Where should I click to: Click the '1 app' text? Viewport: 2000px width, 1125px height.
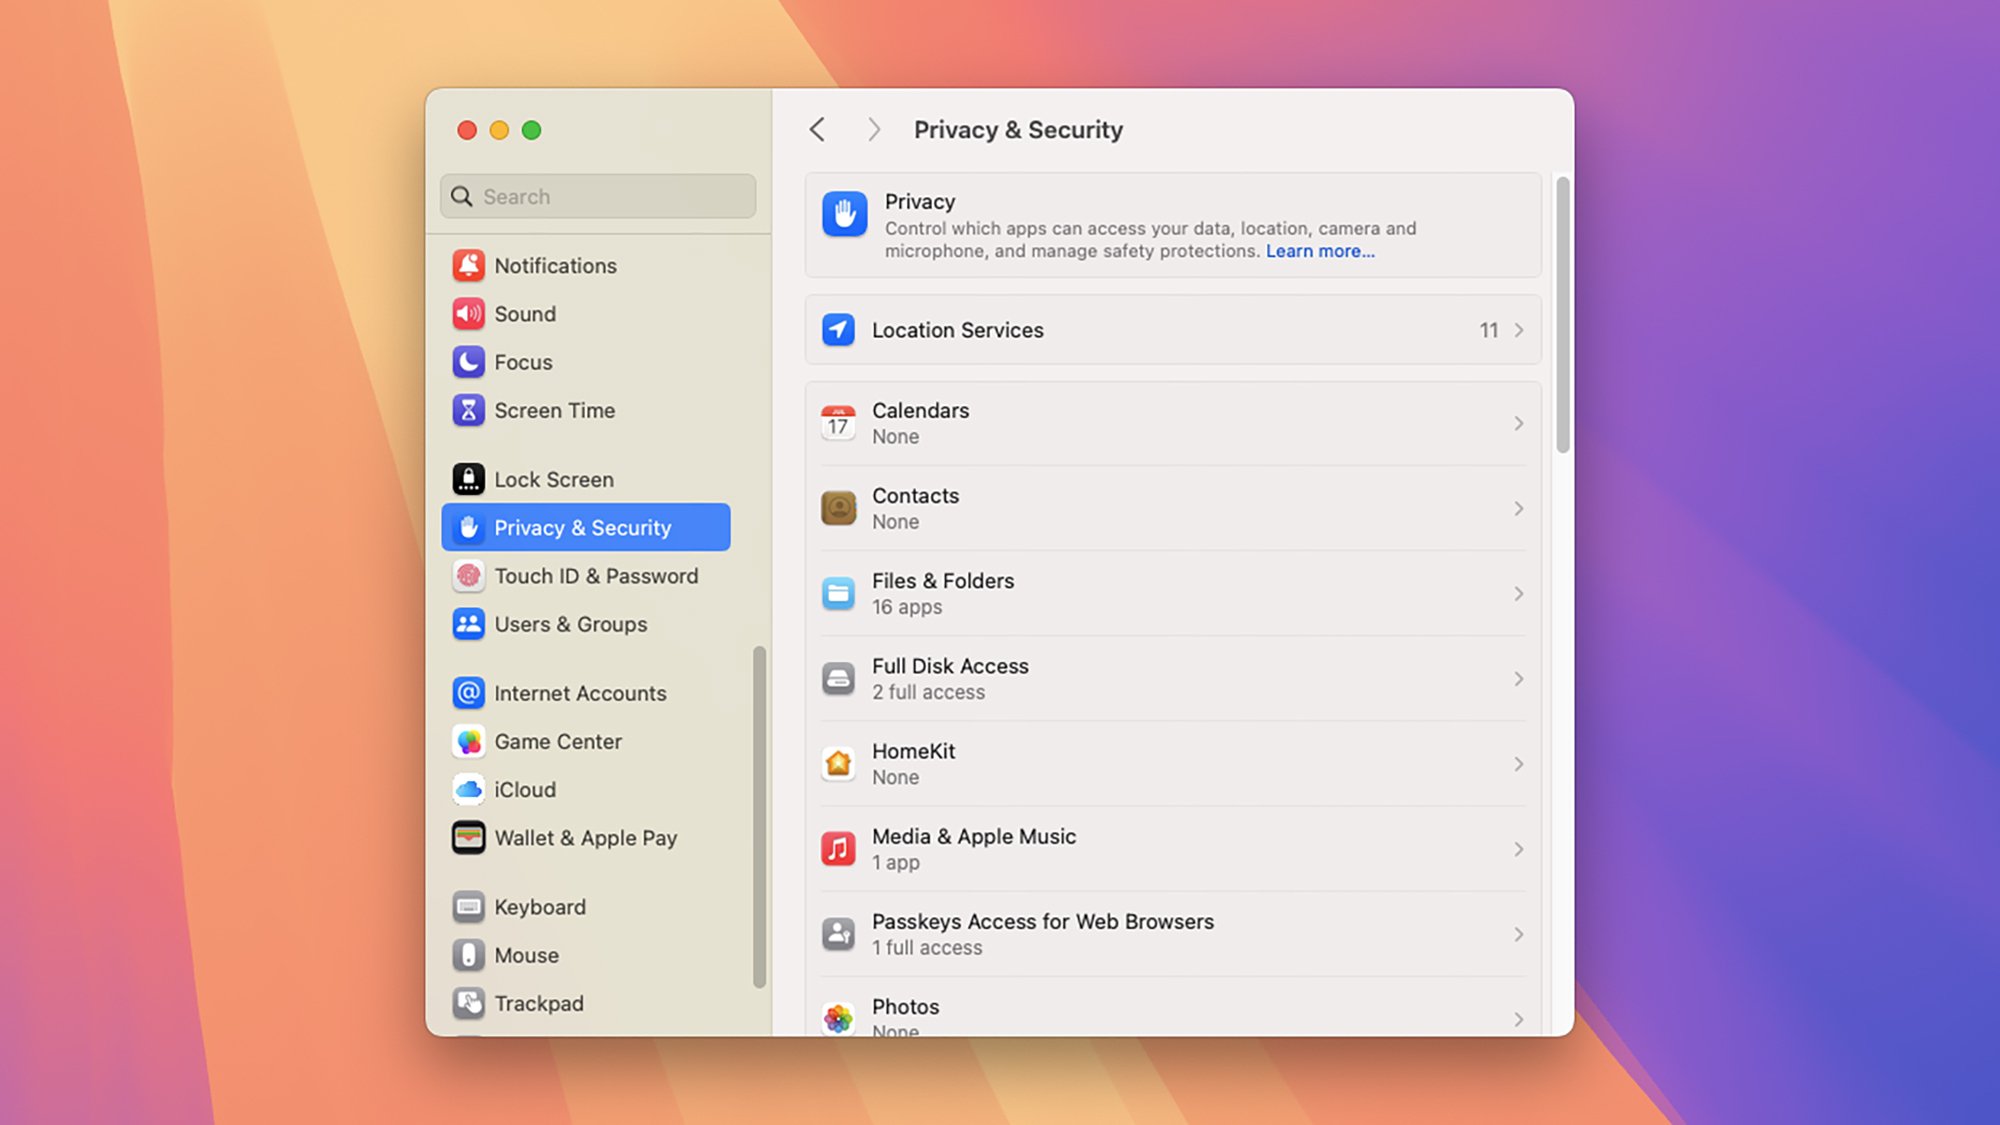pos(896,862)
